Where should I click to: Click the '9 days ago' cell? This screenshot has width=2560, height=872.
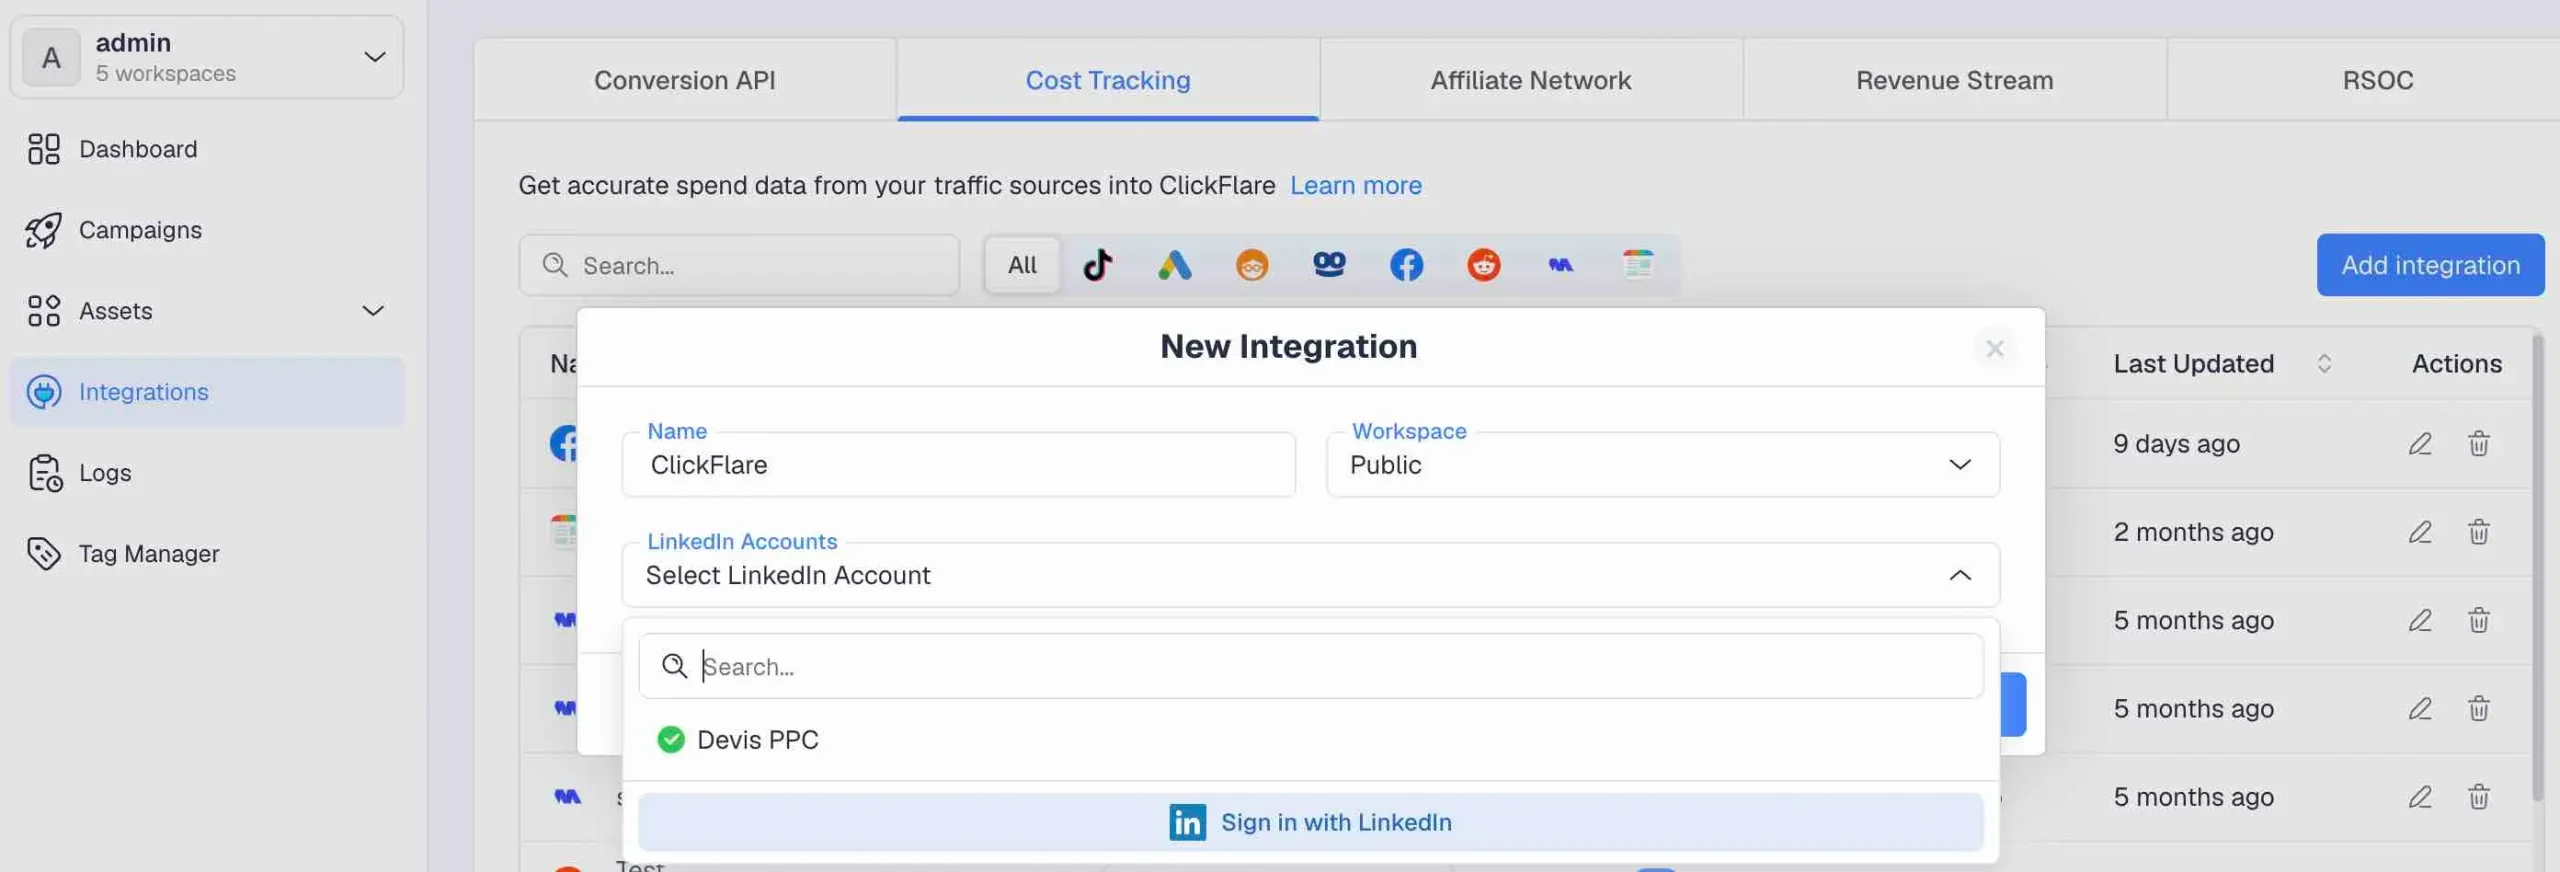[2176, 443]
